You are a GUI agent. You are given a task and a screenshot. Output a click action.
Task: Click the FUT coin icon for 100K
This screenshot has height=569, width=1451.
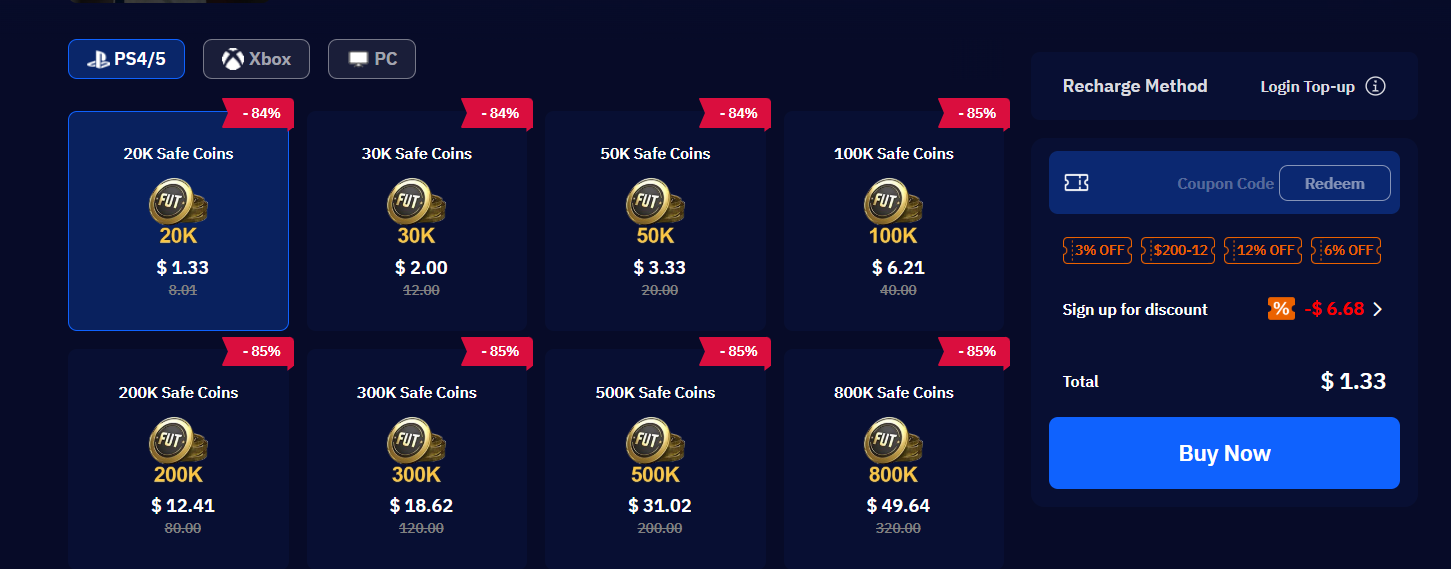pyautogui.click(x=893, y=203)
